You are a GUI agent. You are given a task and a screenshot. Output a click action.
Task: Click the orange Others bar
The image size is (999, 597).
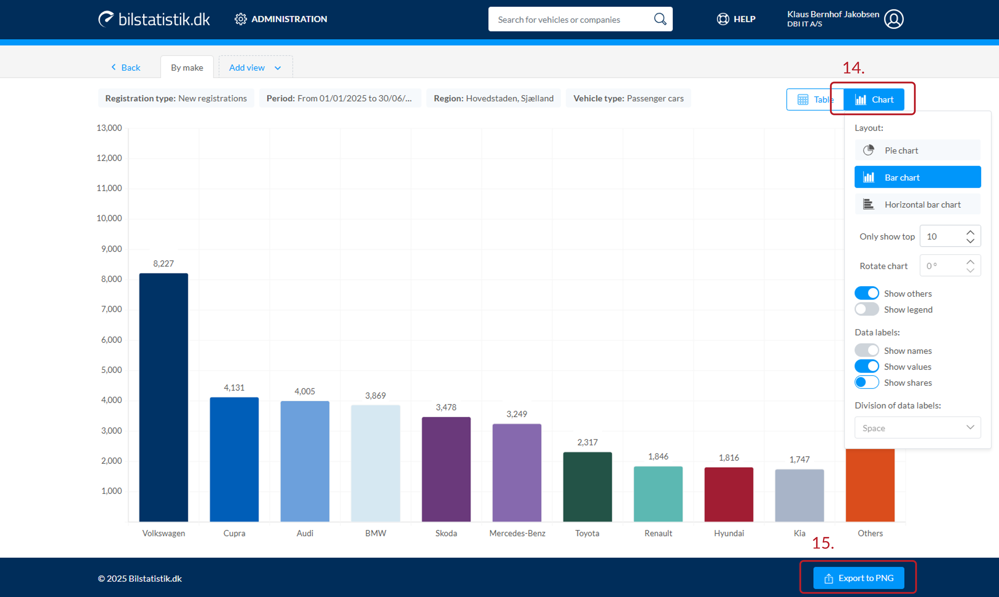click(870, 486)
